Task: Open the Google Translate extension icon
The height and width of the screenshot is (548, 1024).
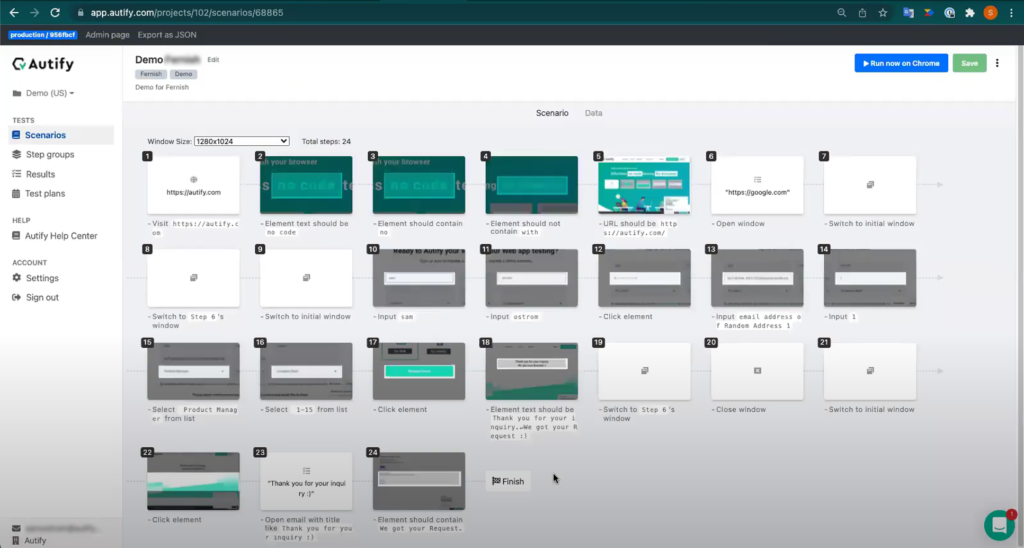Action: [908, 12]
